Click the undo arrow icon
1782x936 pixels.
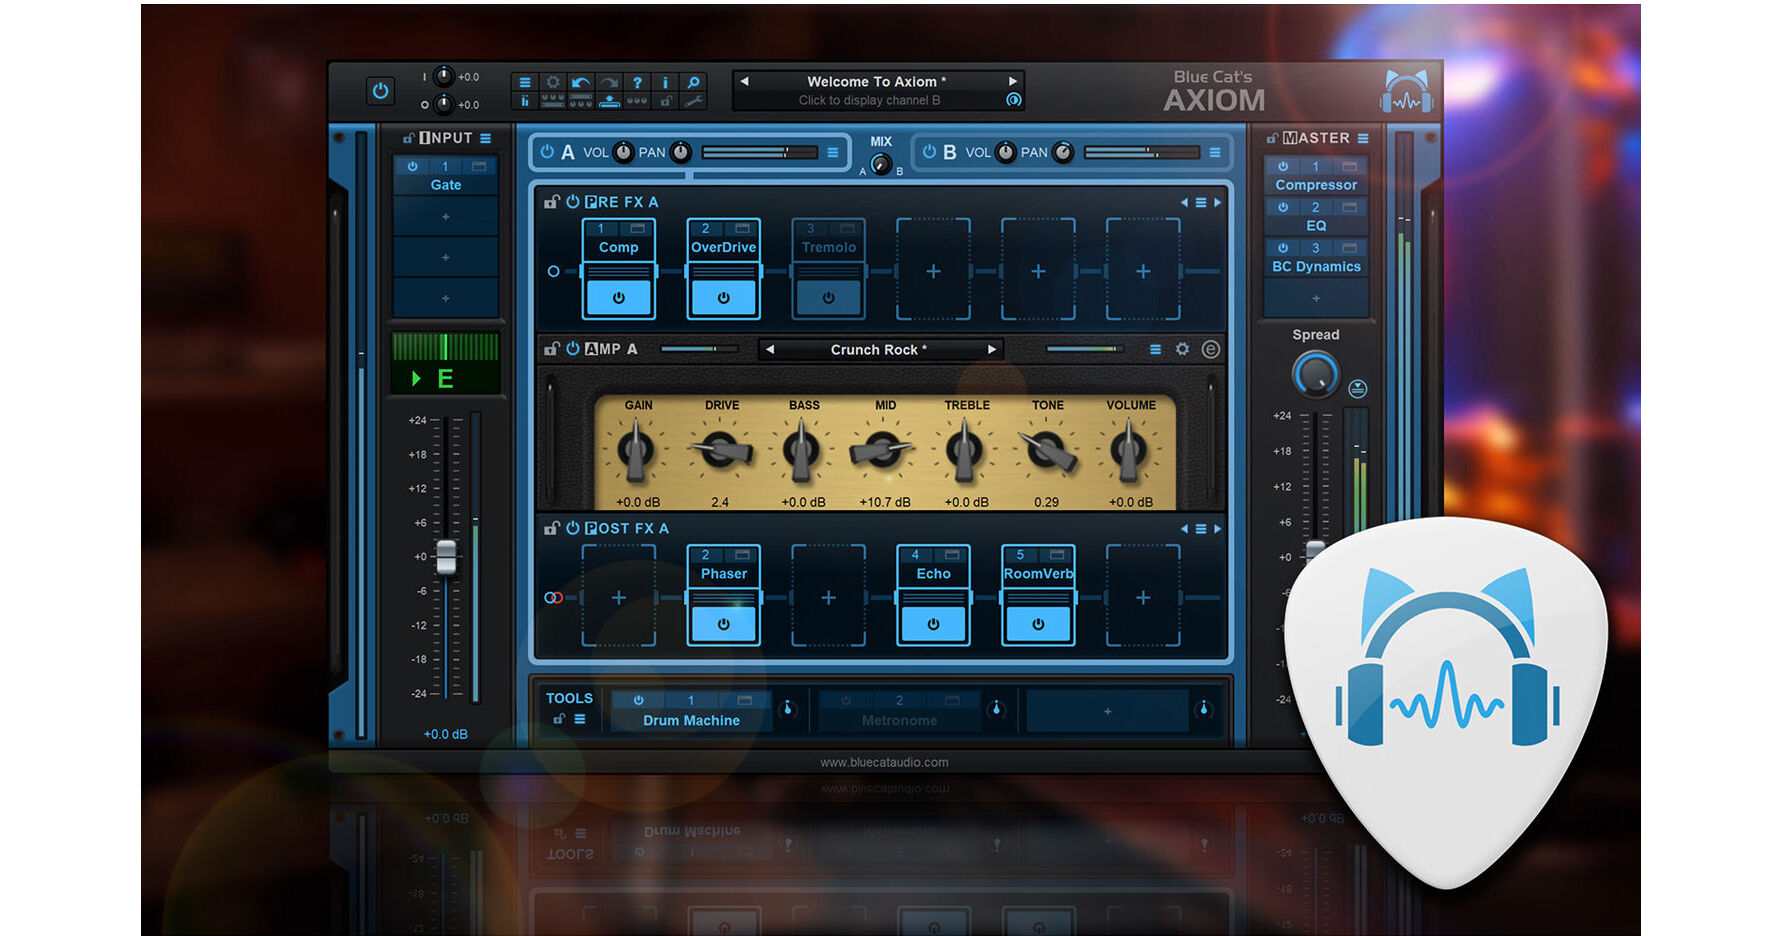[581, 82]
